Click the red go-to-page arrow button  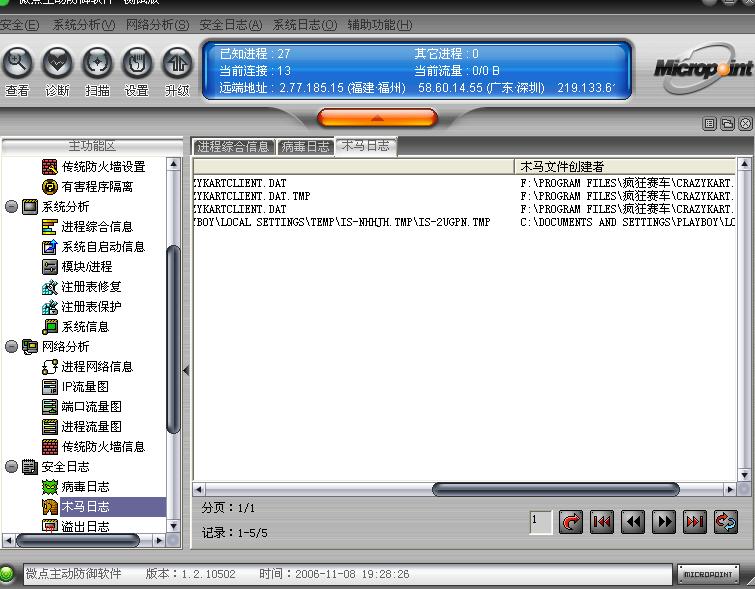click(x=571, y=522)
